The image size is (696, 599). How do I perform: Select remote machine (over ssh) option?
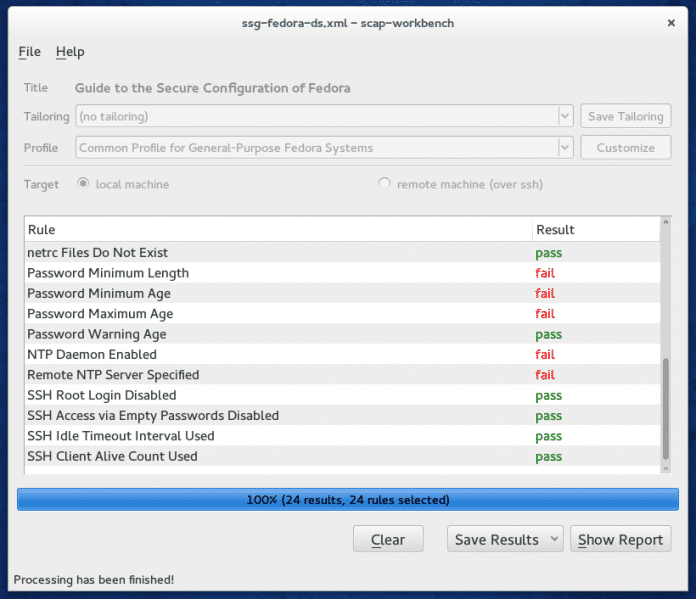pyautogui.click(x=384, y=184)
